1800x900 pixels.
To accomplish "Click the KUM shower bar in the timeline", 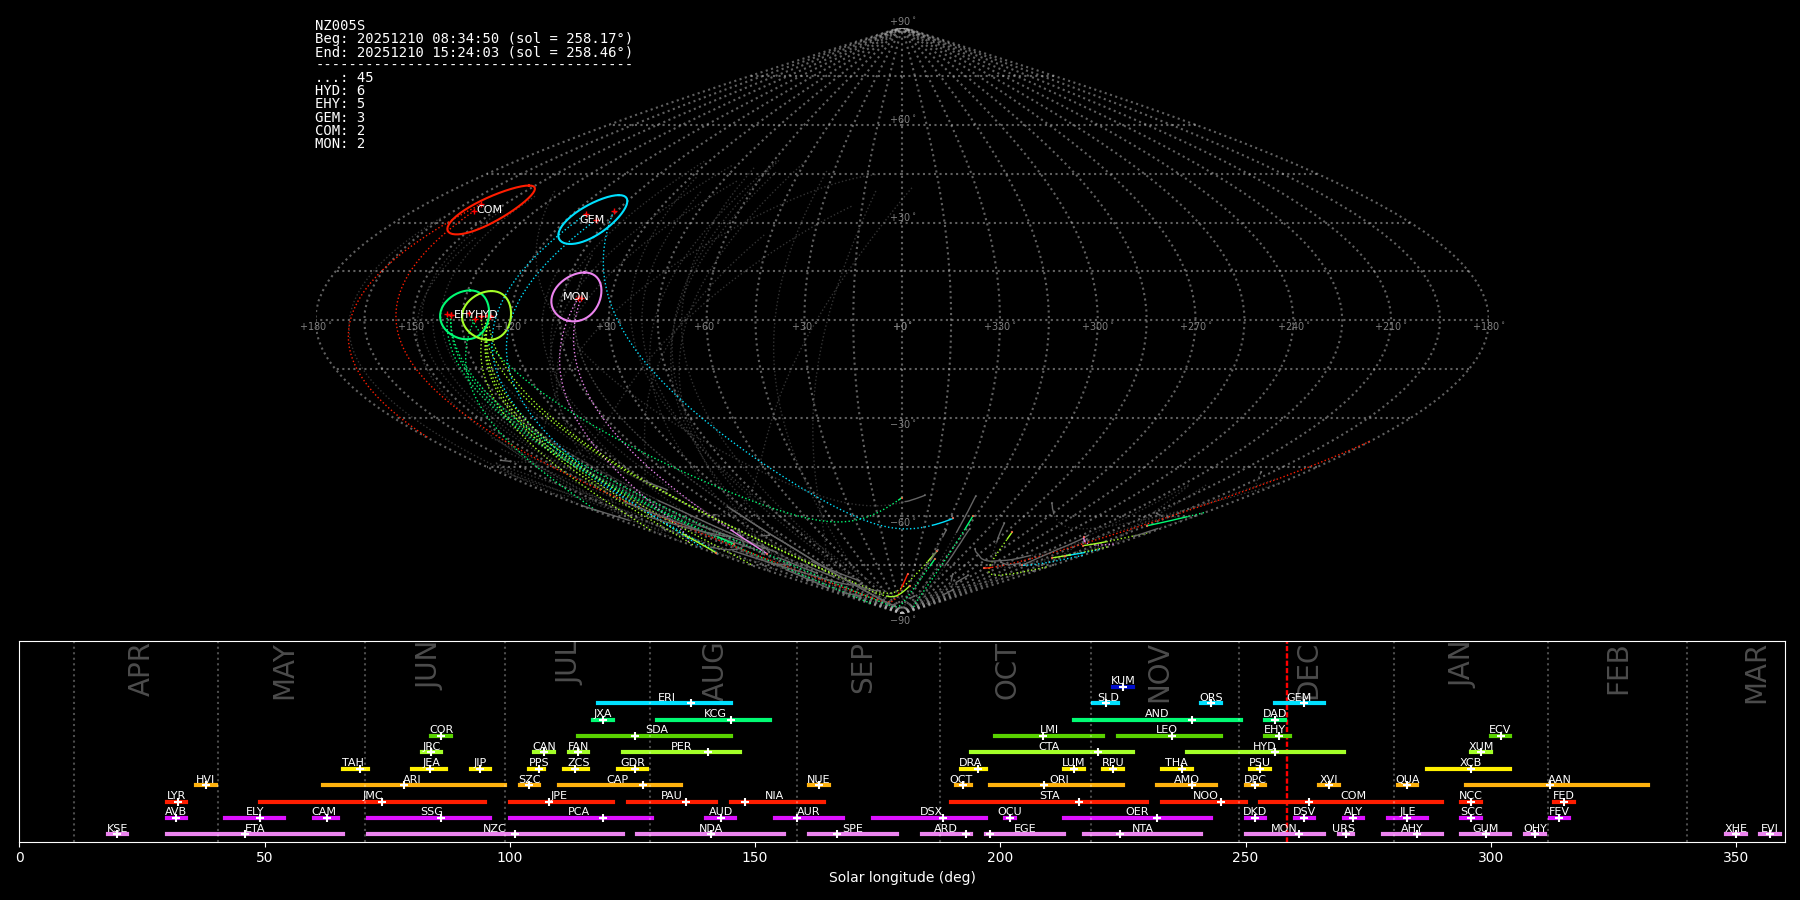I will point(1123,687).
